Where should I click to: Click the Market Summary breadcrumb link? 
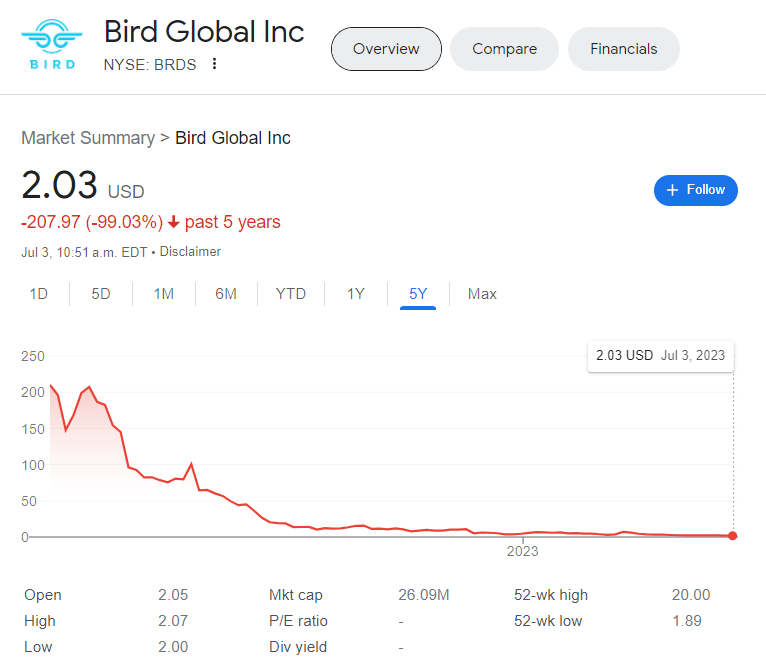click(88, 138)
